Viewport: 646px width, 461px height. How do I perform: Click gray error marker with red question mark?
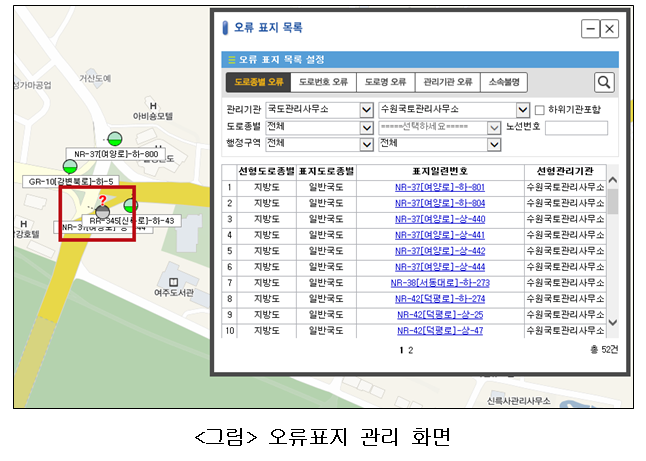tap(102, 211)
